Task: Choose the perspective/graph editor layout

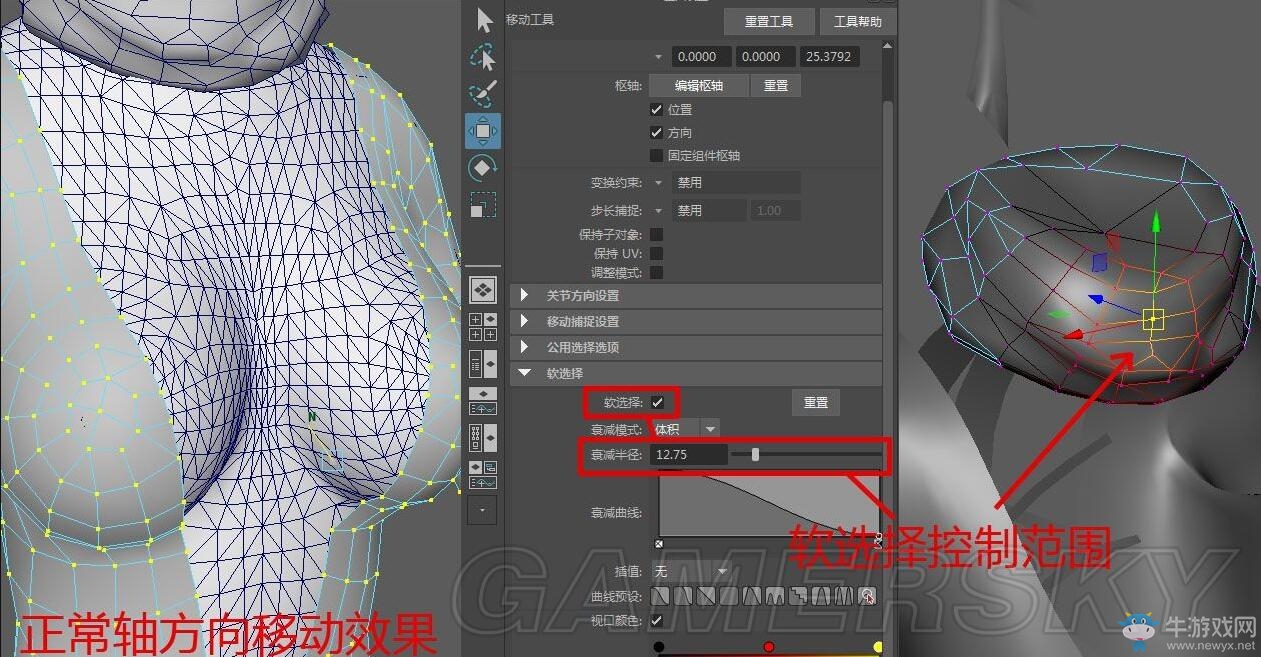Action: tap(483, 401)
